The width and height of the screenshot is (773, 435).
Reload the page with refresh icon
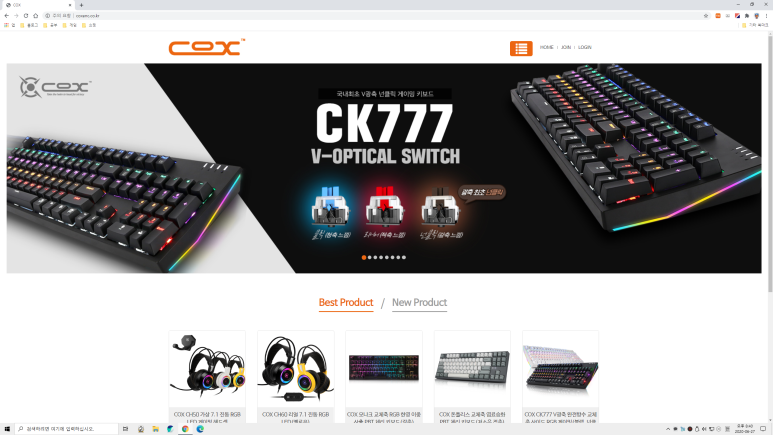26,16
